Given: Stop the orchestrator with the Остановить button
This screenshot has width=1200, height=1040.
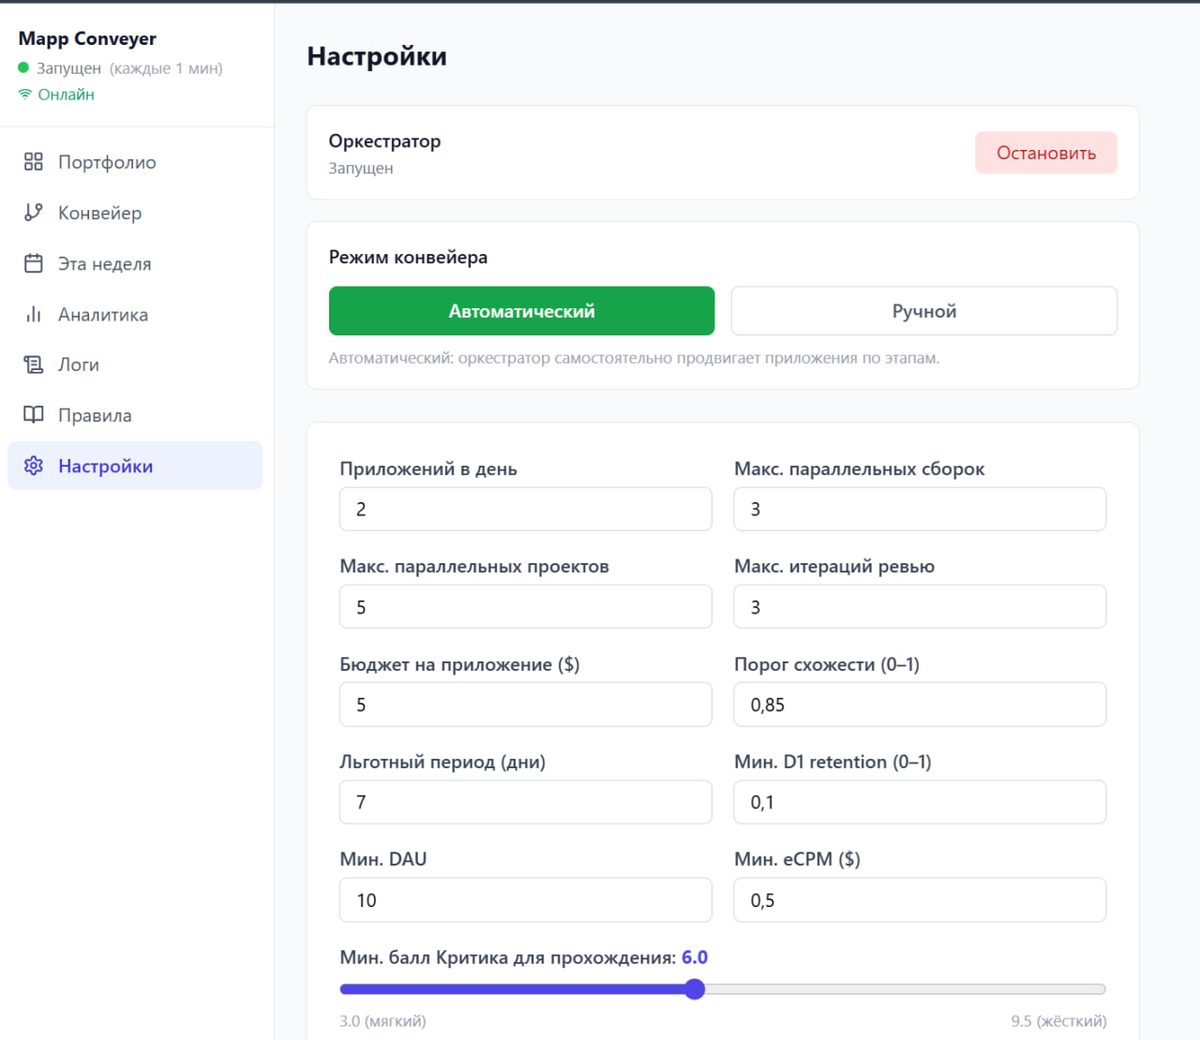Looking at the screenshot, I should [x=1046, y=153].
